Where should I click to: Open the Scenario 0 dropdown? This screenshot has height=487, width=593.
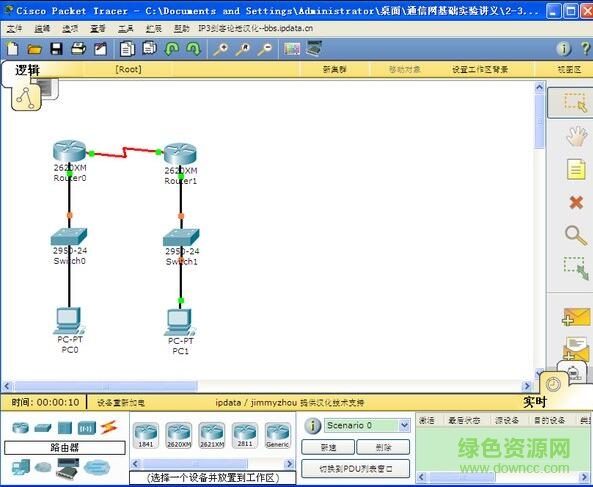366,425
